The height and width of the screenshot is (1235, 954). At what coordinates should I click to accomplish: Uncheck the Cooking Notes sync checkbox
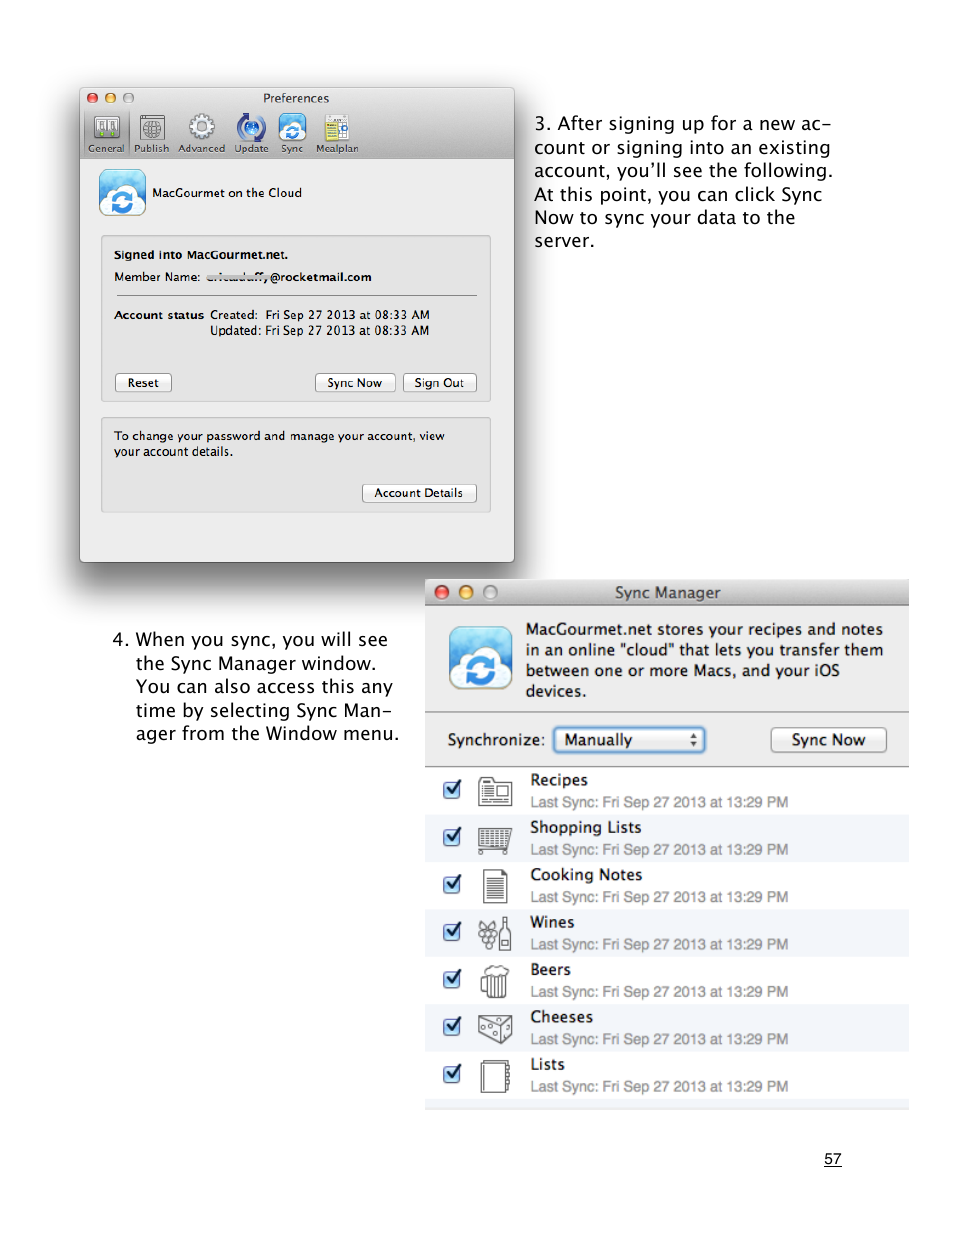(452, 884)
